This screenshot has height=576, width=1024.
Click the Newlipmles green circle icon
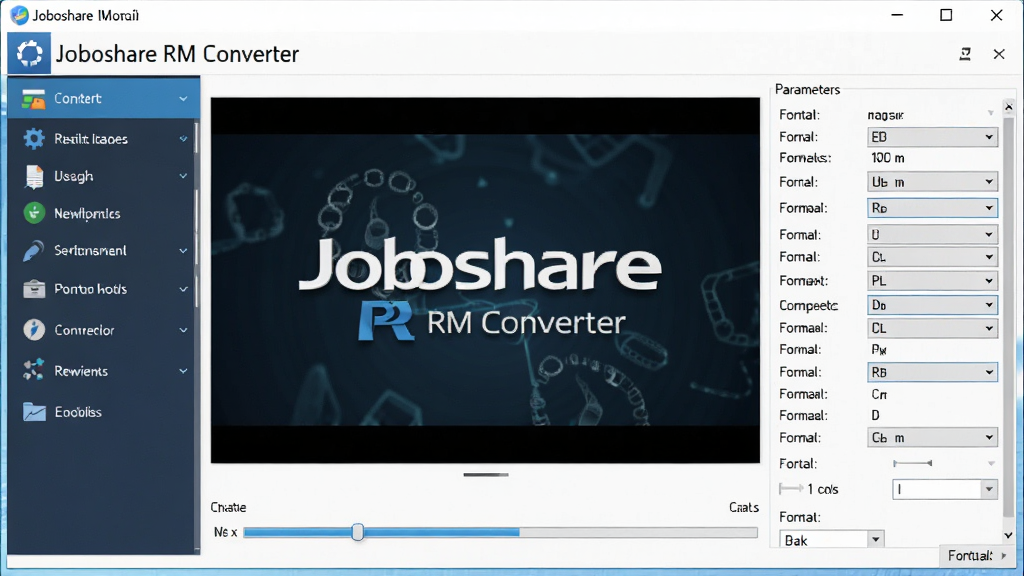pos(34,213)
